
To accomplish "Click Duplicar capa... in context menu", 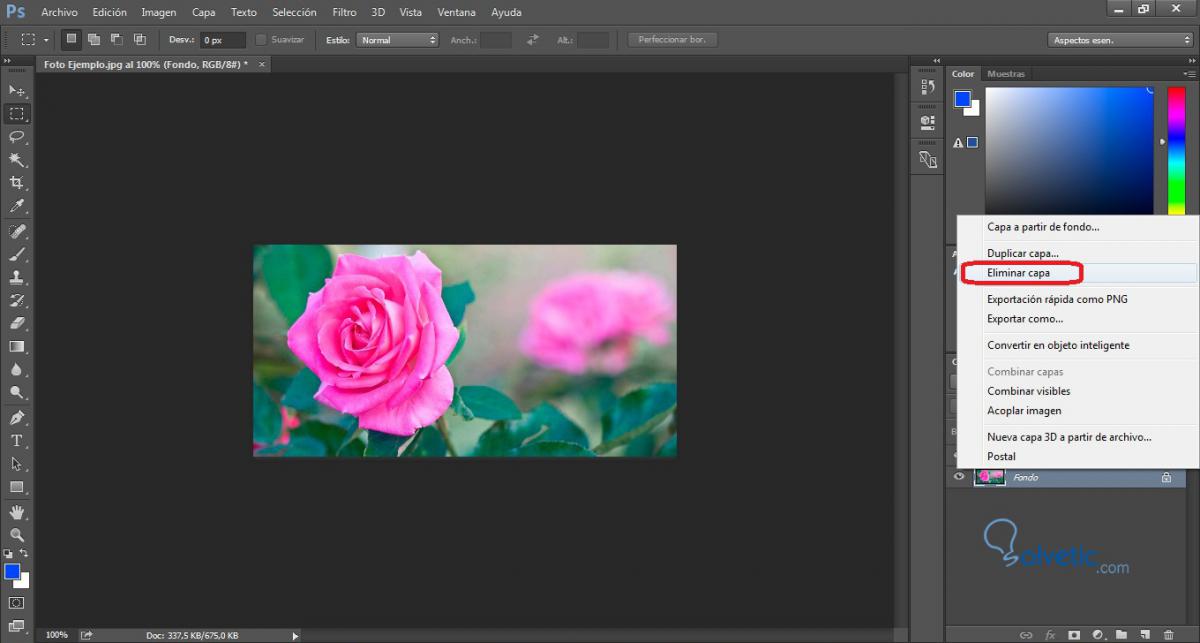I will click(1022, 253).
